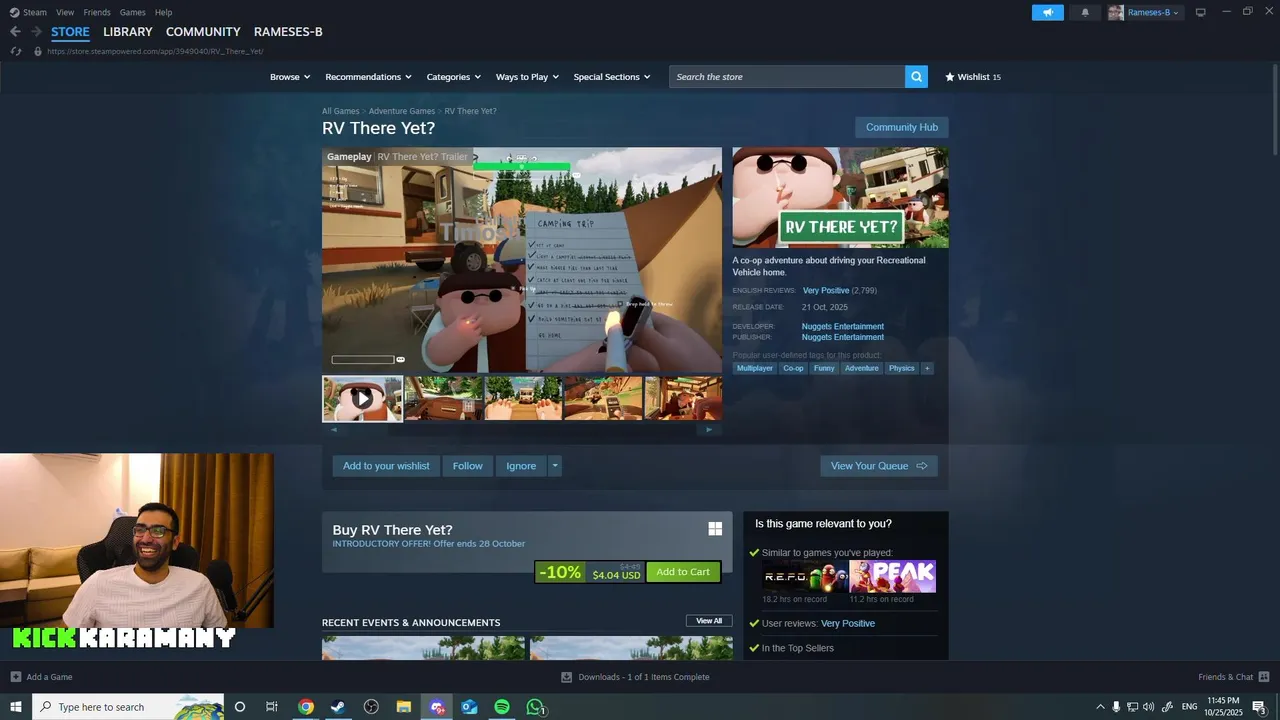Select the third screenshot thumbnail
This screenshot has width=1280, height=720.
click(523, 398)
